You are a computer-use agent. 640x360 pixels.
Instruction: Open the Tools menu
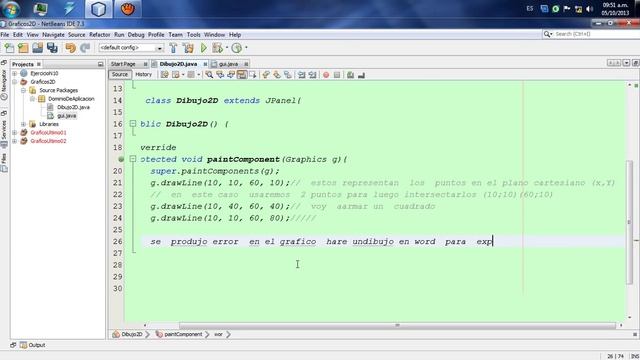tap(193, 35)
